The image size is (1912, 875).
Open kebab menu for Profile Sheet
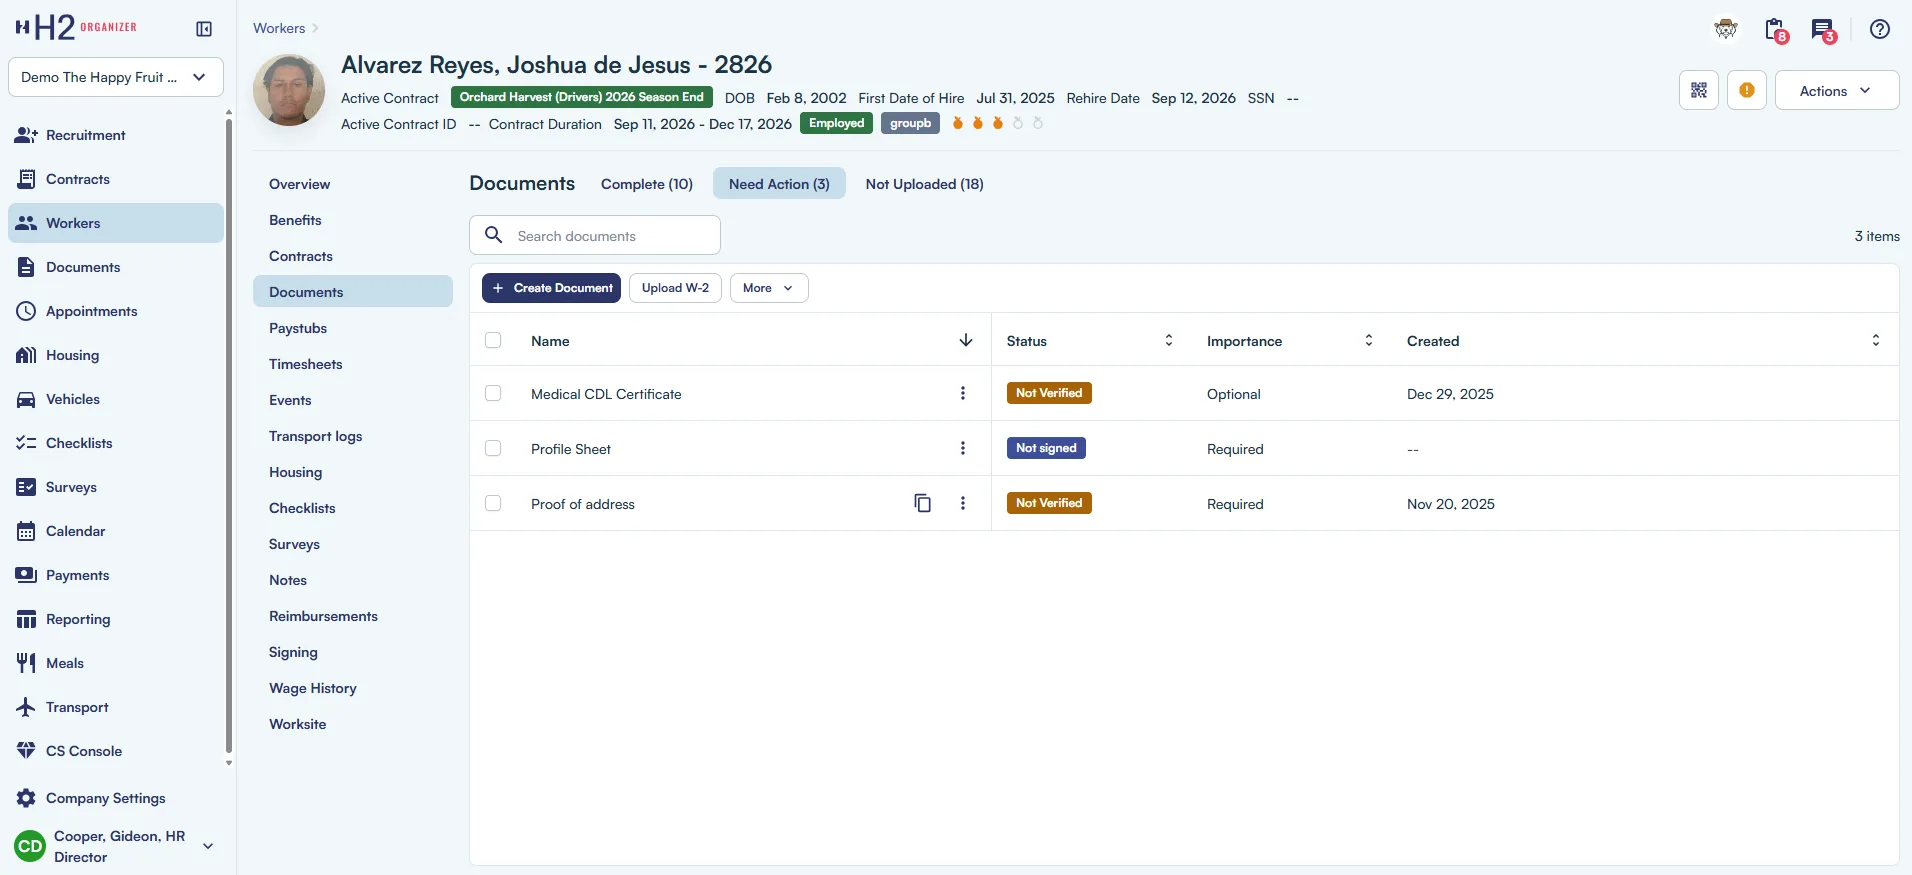click(963, 448)
